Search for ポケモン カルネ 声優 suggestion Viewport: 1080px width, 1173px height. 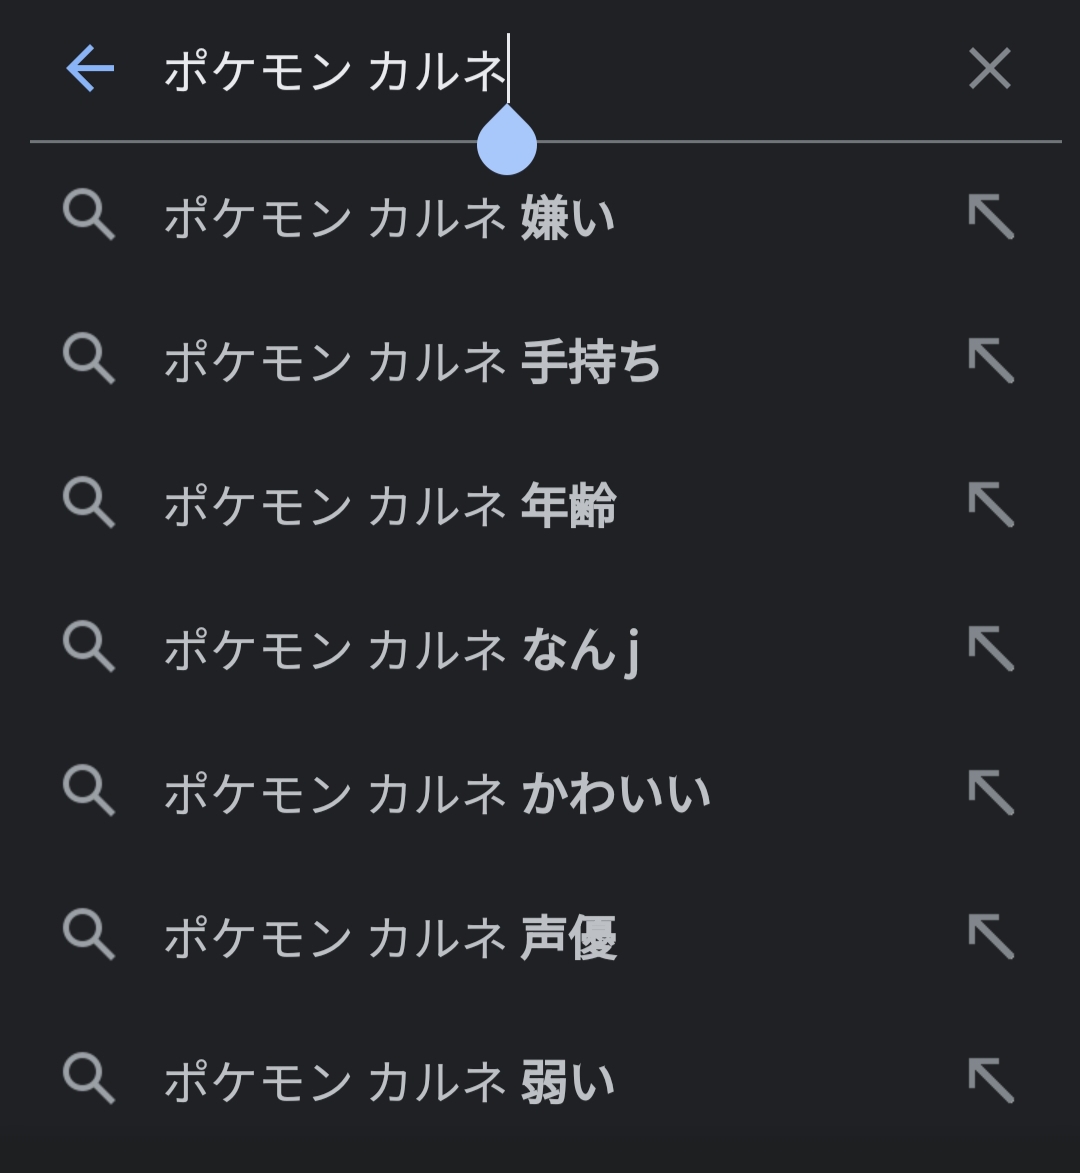pyautogui.click(x=390, y=937)
